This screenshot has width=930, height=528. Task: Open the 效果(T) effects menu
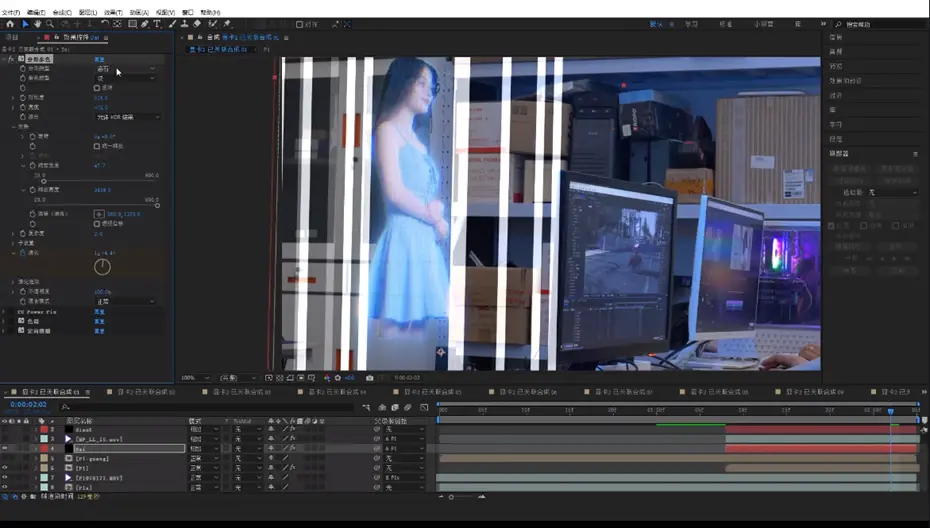[x=113, y=12]
